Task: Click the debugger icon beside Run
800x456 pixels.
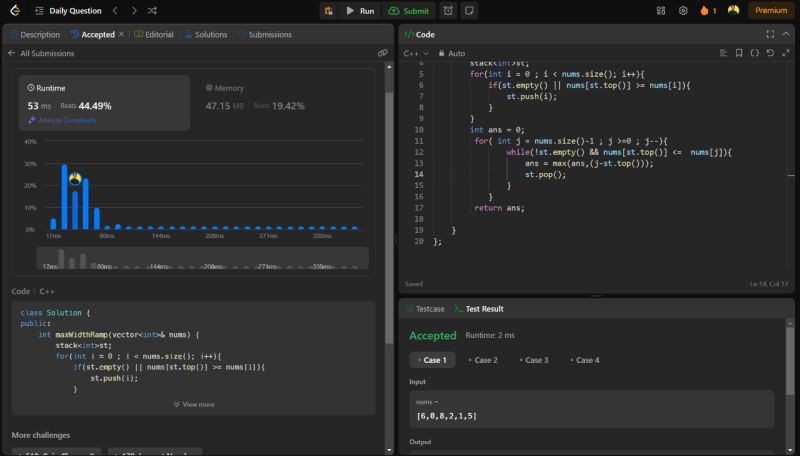Action: tap(329, 11)
